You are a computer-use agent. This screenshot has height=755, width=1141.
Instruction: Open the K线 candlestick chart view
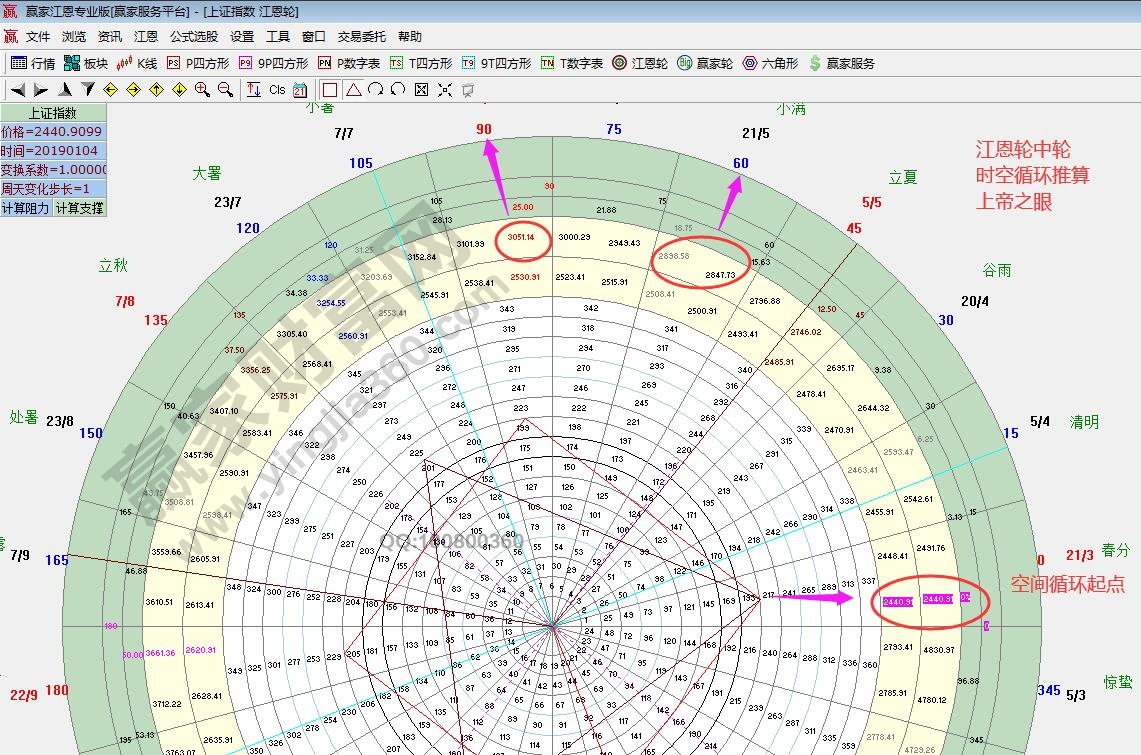point(137,63)
